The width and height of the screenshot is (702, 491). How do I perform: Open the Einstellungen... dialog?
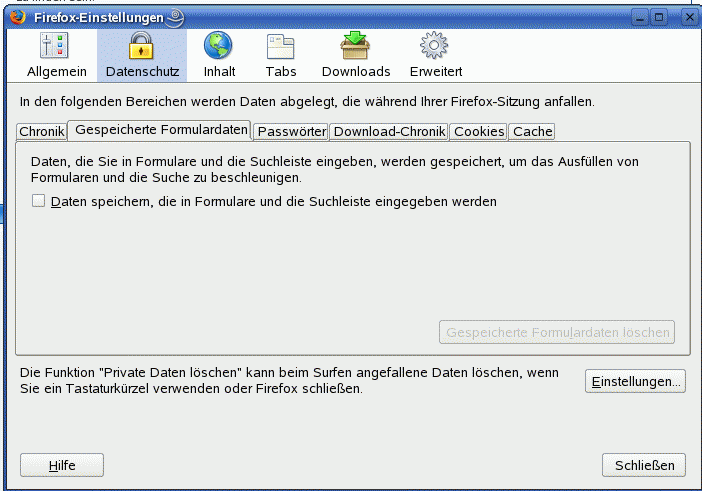635,381
